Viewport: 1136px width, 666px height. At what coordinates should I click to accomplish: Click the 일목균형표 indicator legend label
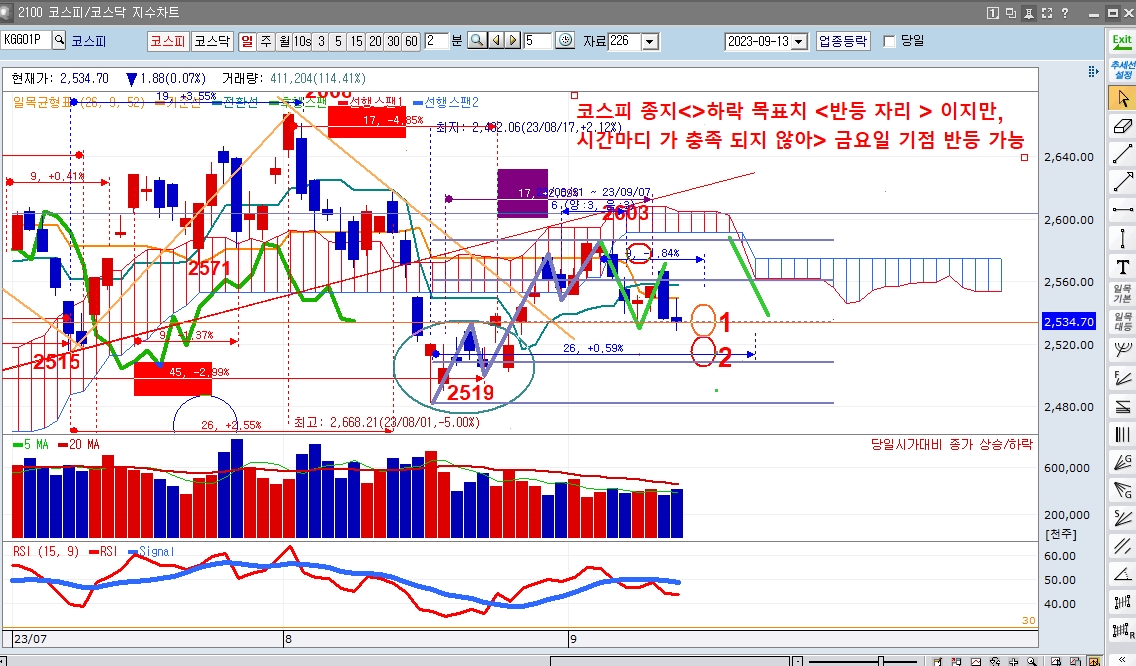42,103
